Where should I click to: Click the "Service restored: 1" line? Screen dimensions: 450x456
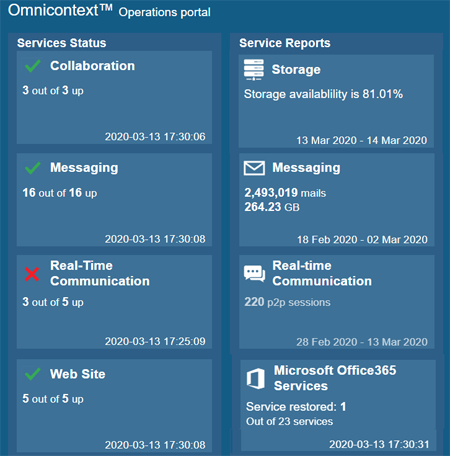296,407
